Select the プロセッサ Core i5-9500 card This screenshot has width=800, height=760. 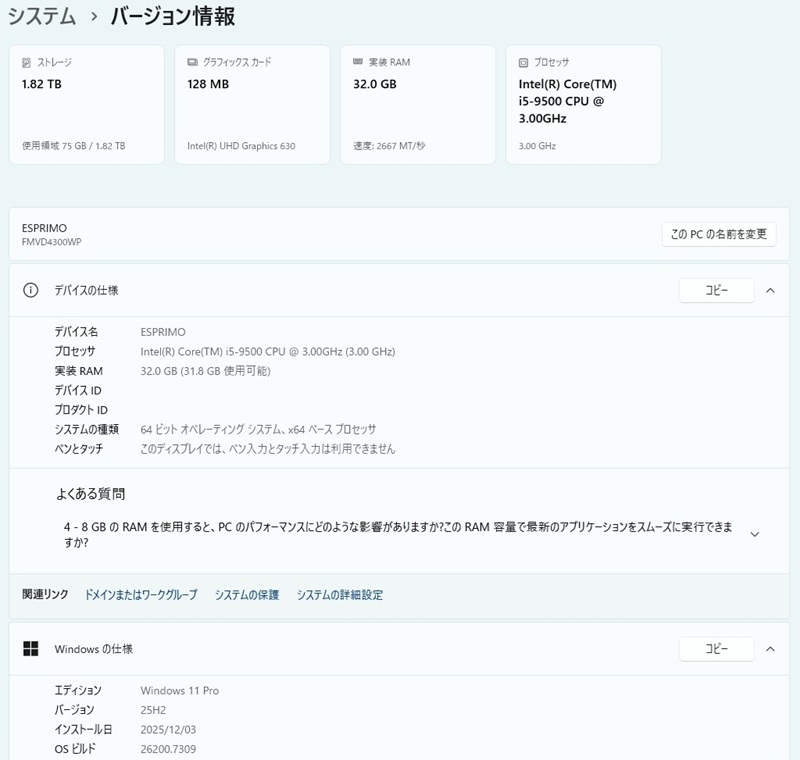click(583, 105)
